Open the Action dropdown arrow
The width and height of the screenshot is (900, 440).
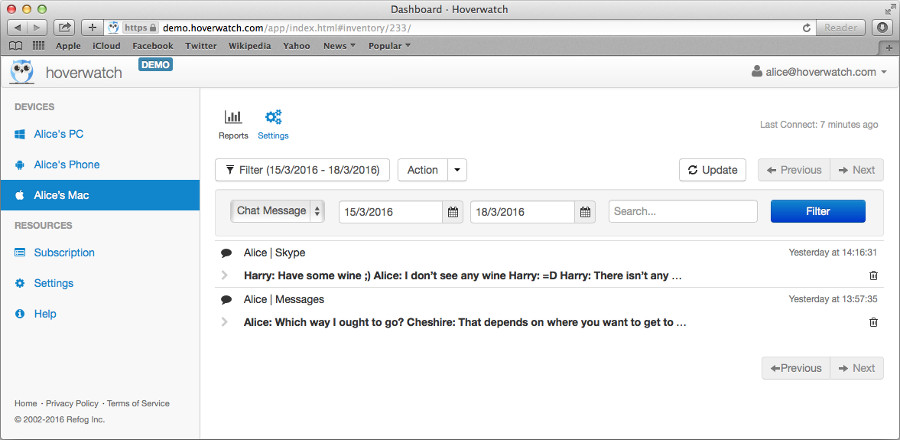click(x=457, y=170)
